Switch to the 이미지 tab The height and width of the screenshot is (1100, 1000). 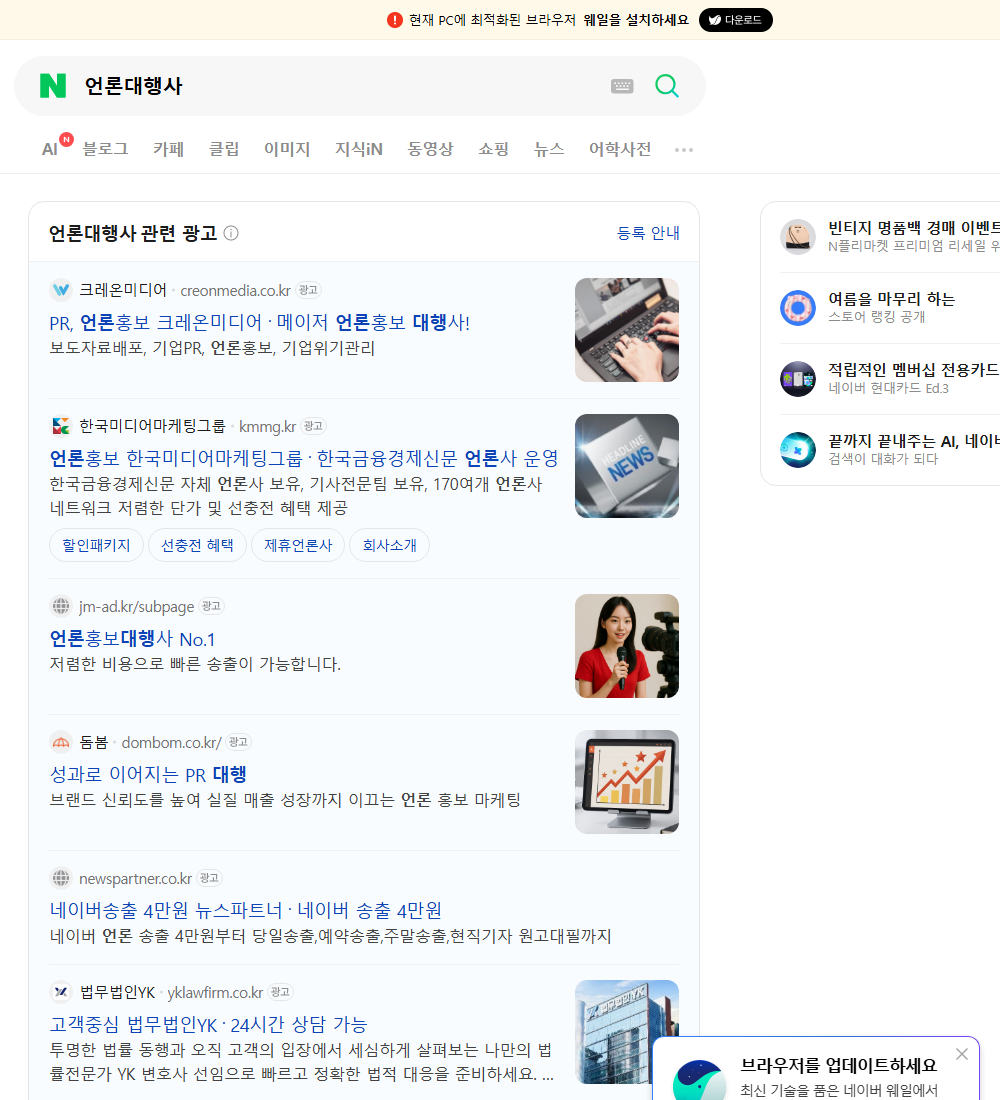click(287, 149)
